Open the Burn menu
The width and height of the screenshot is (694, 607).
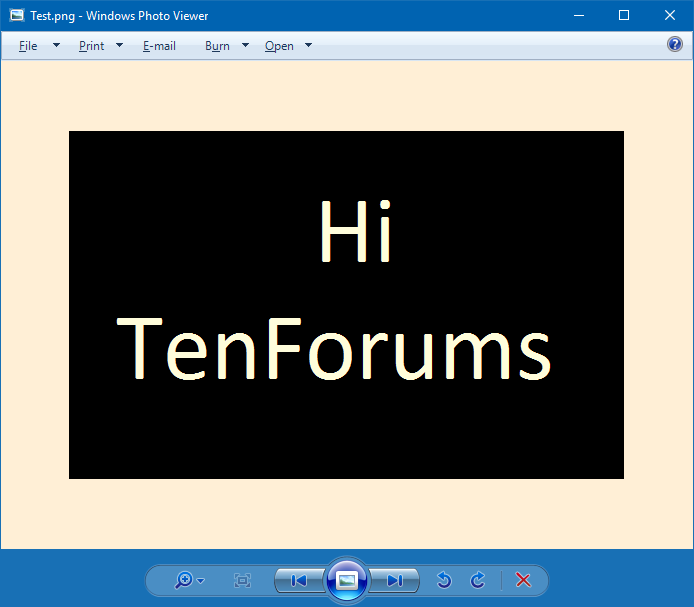[217, 46]
